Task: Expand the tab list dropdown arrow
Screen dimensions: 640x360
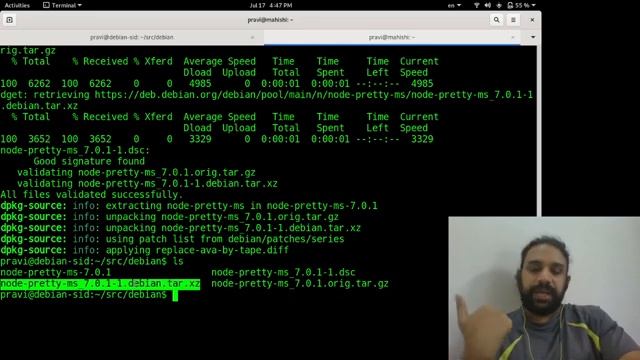Action: click(533, 37)
